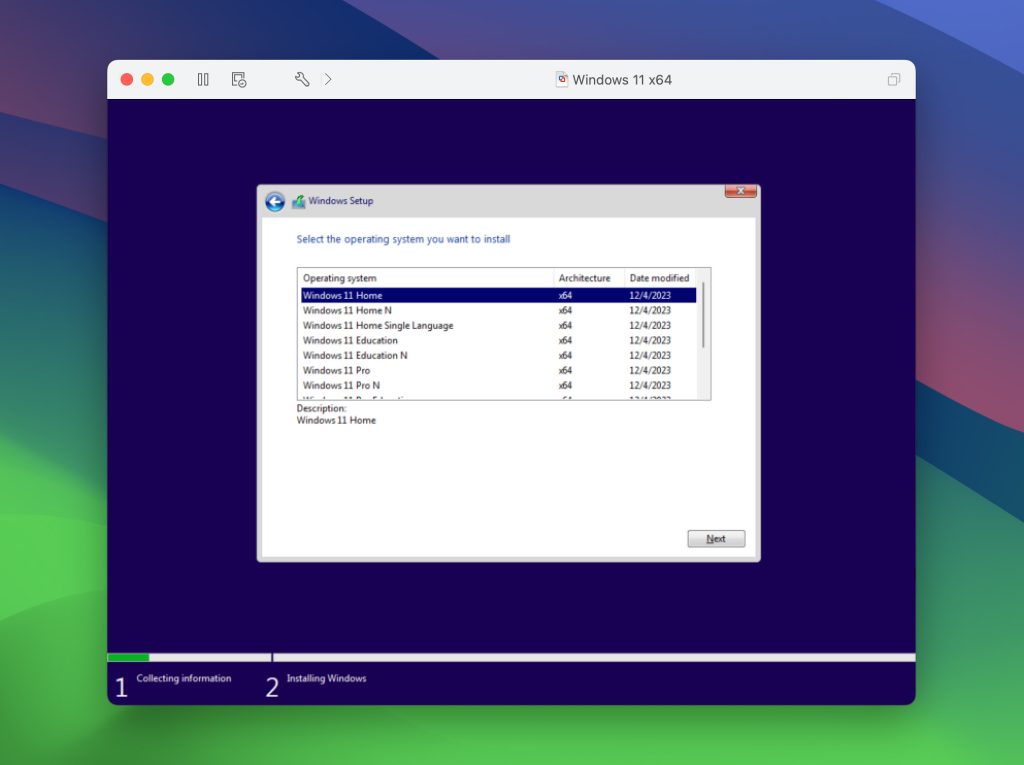Open virtual machine settings with the wrench icon
Image resolution: width=1024 pixels, height=765 pixels.
(301, 78)
